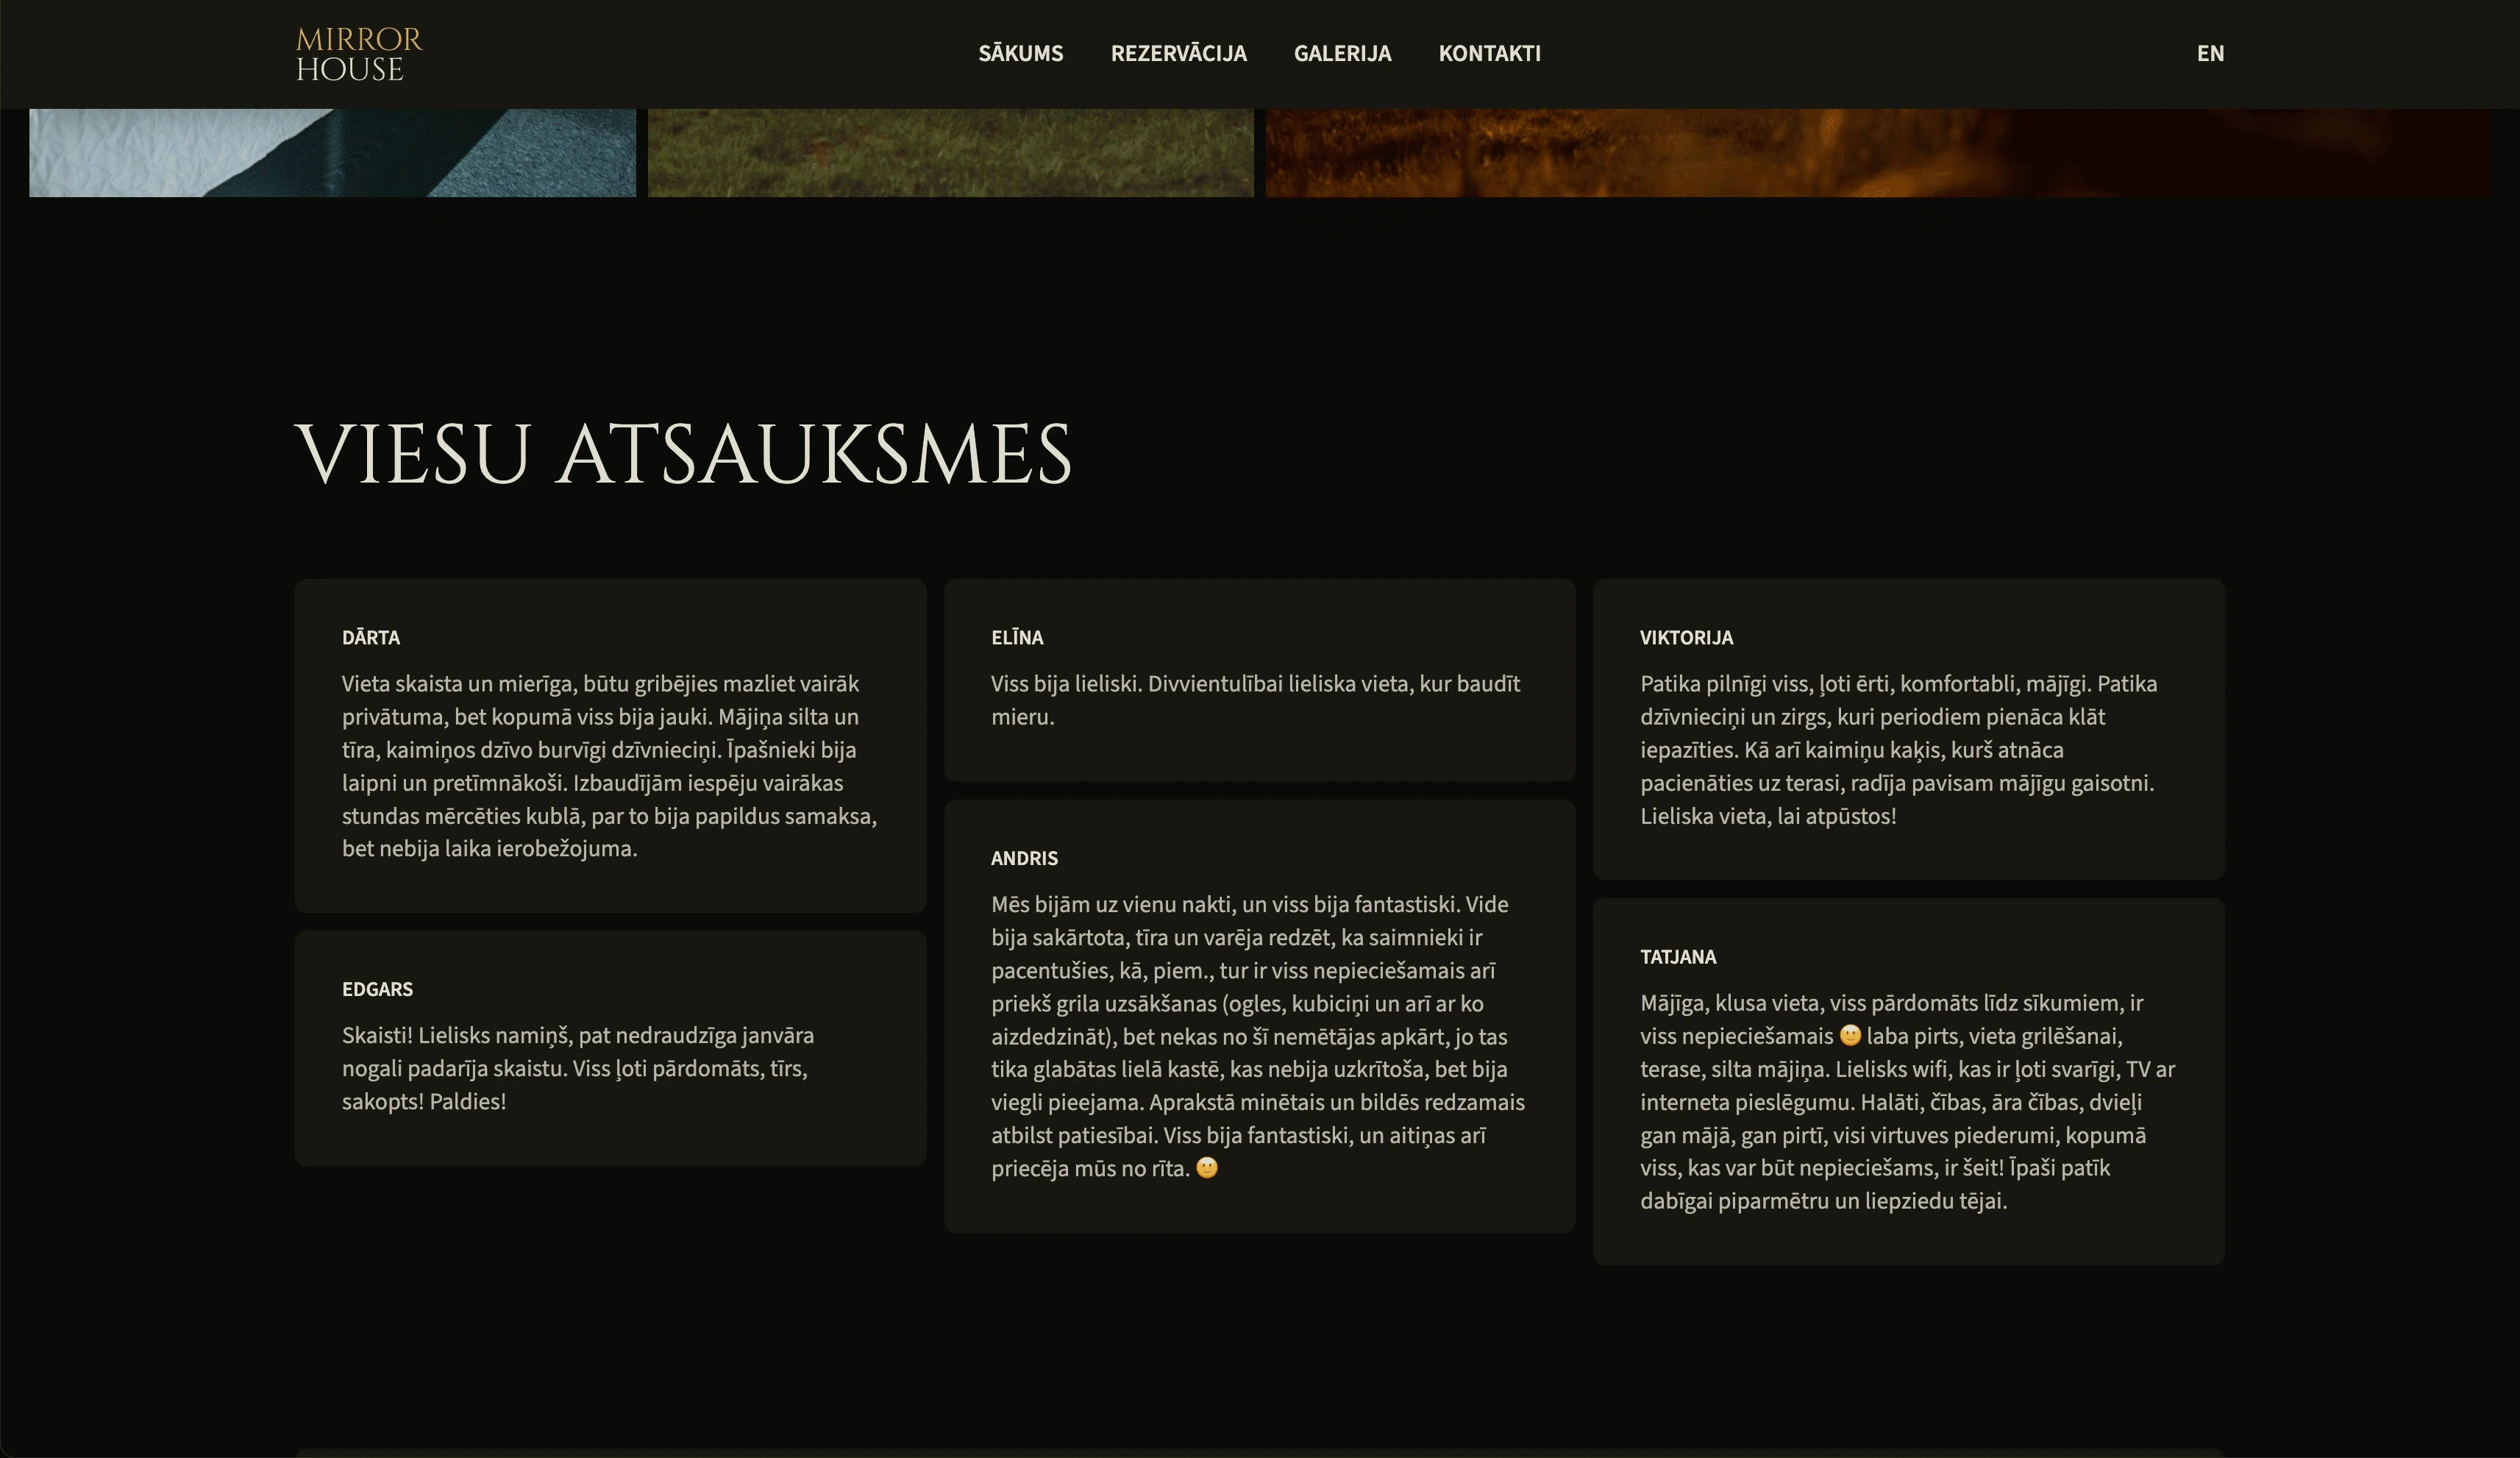Viewport: 2520px width, 1458px height.
Task: Select Dārta's review card
Action: point(610,745)
